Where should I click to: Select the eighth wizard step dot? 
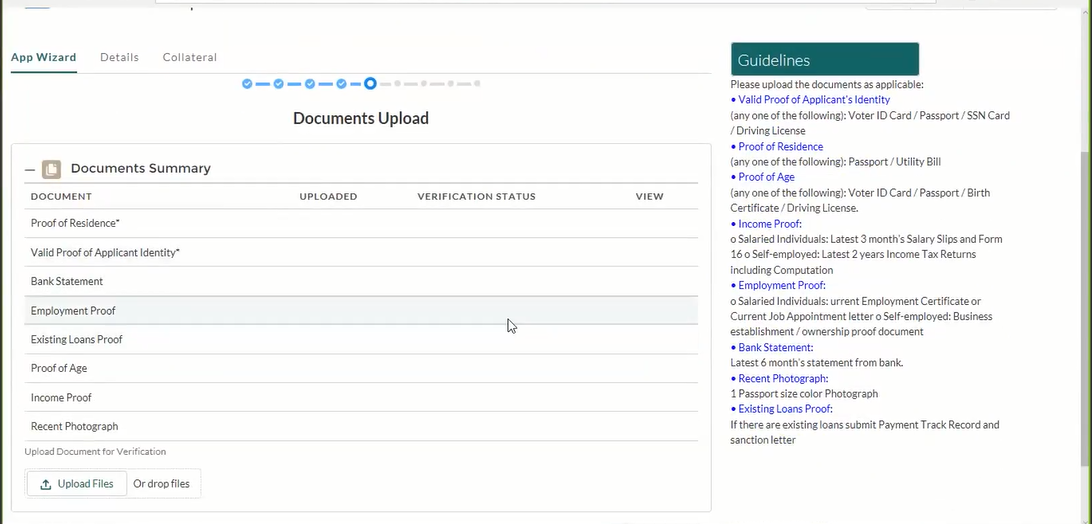click(x=451, y=84)
